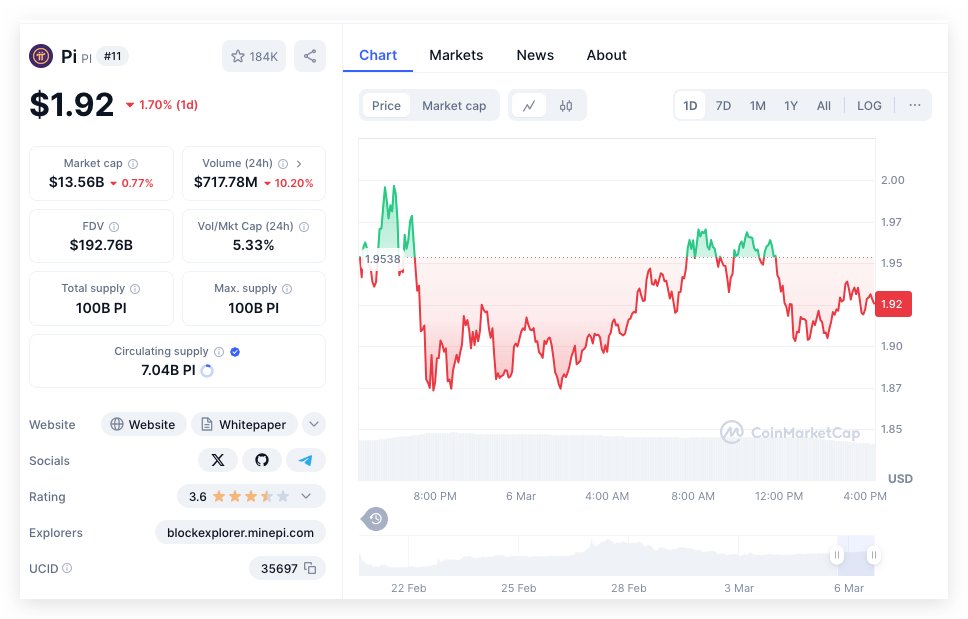
Task: Copy the UCID 35697 value
Action: 310,568
